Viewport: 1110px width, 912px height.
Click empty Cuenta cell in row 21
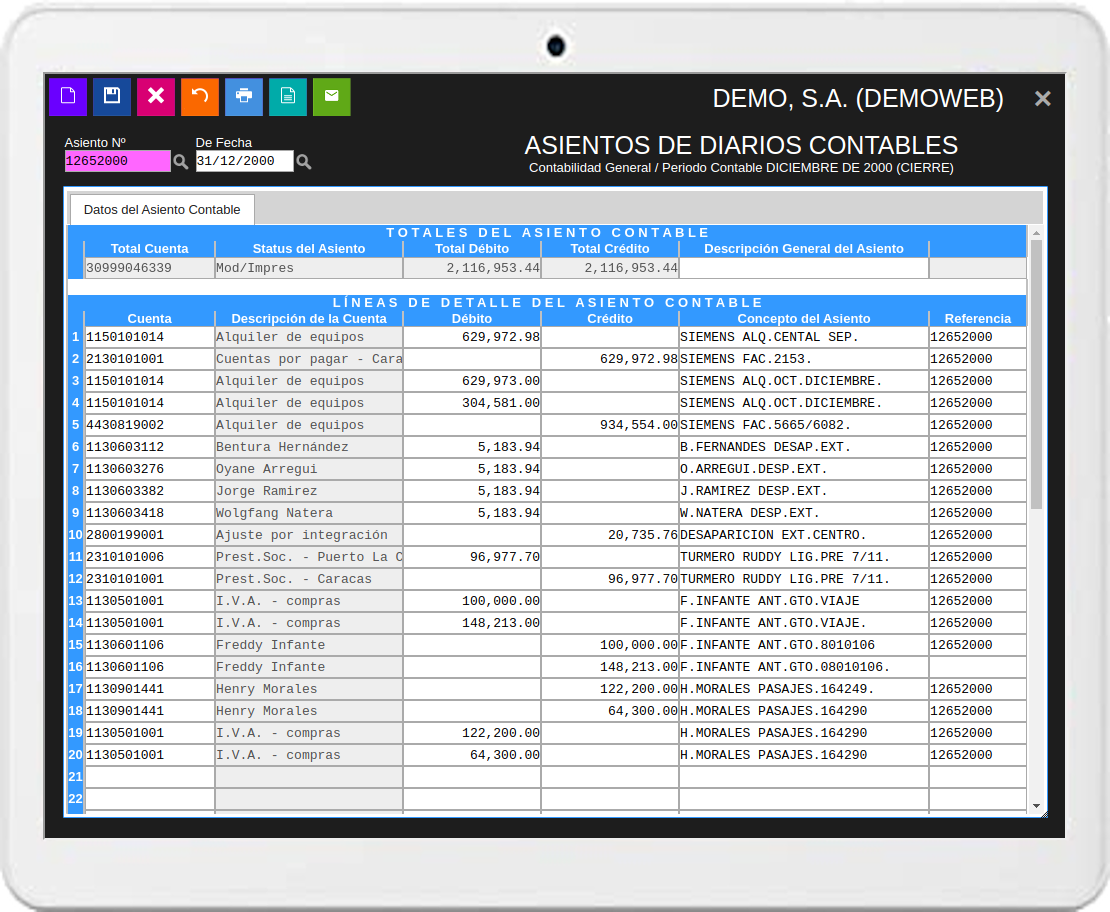click(149, 776)
